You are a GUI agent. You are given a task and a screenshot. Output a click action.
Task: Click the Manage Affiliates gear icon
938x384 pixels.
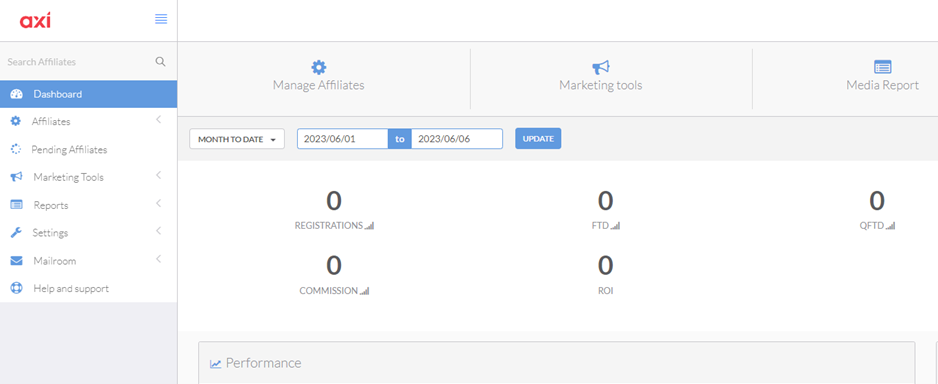(x=319, y=67)
